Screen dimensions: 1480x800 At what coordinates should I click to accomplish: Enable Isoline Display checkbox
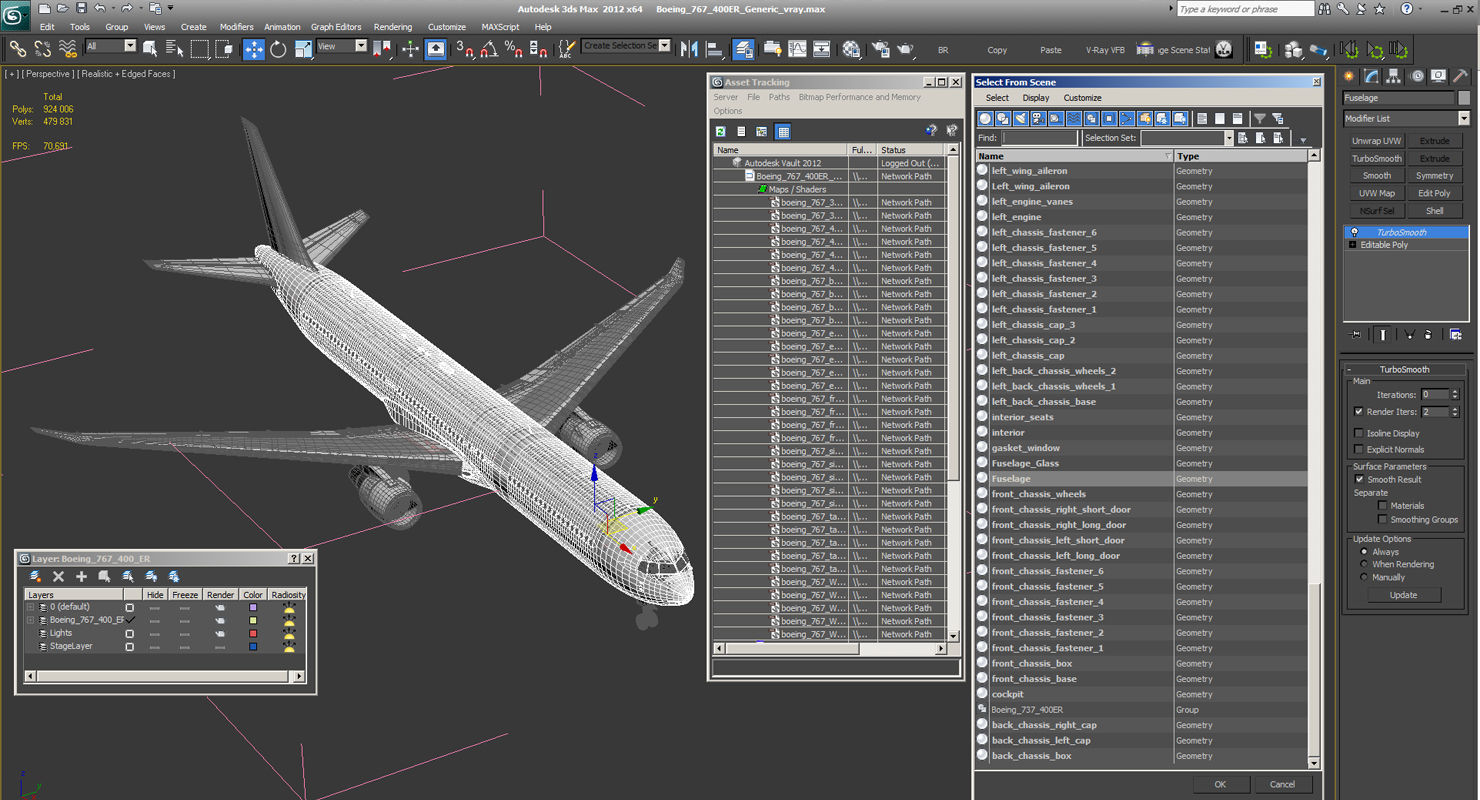coord(1358,433)
